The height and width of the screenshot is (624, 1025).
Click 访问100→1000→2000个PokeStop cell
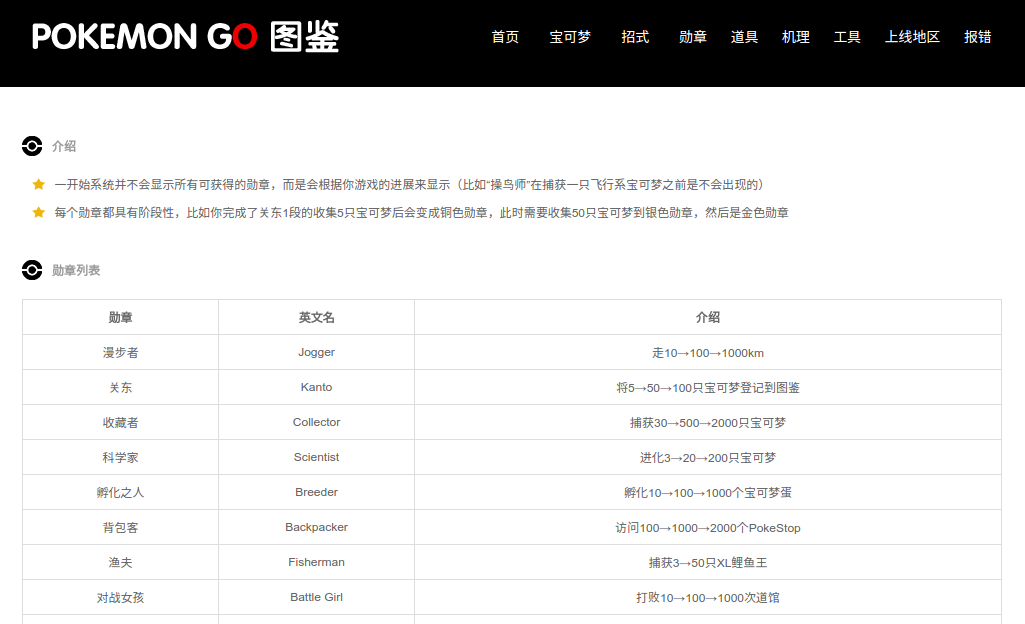pos(708,527)
